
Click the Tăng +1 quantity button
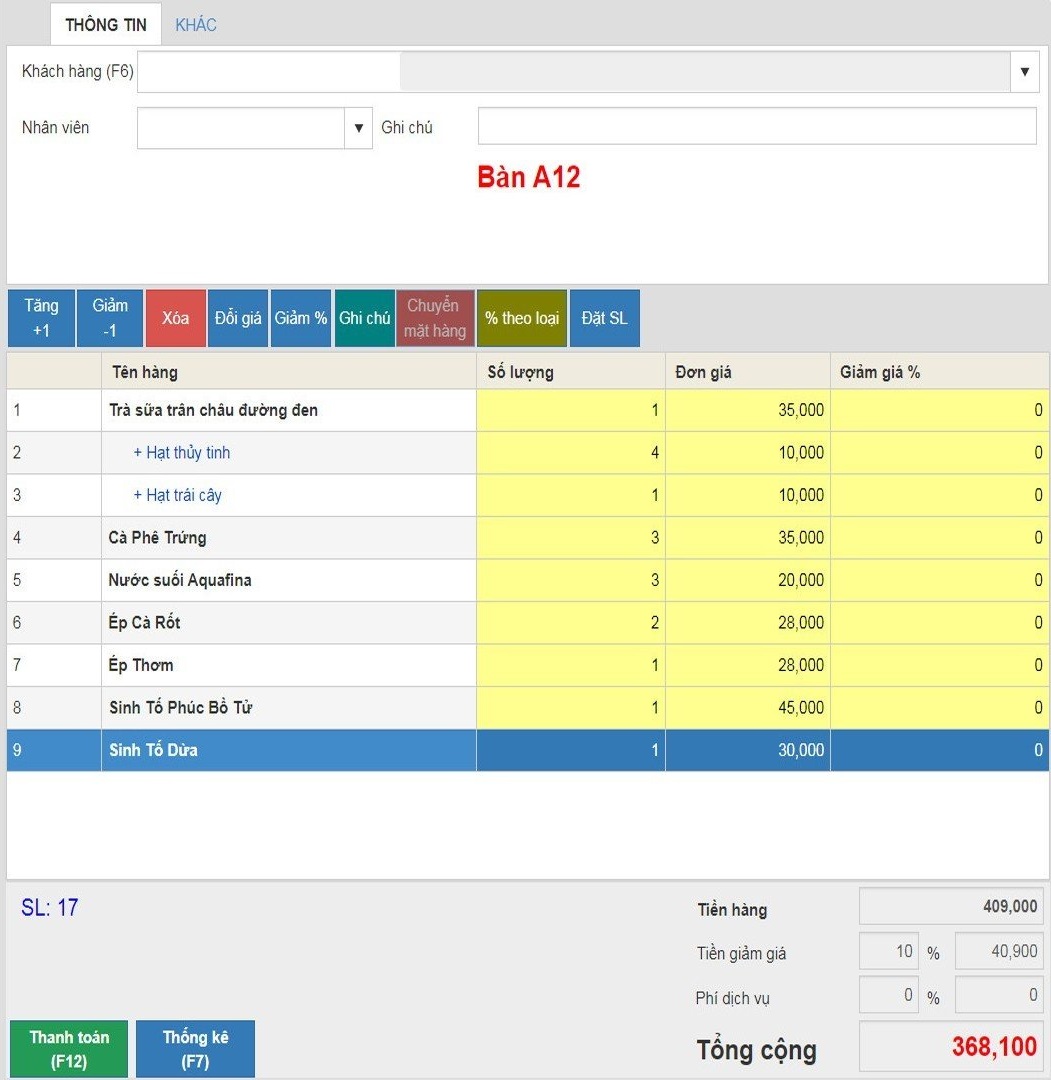pyautogui.click(x=41, y=318)
